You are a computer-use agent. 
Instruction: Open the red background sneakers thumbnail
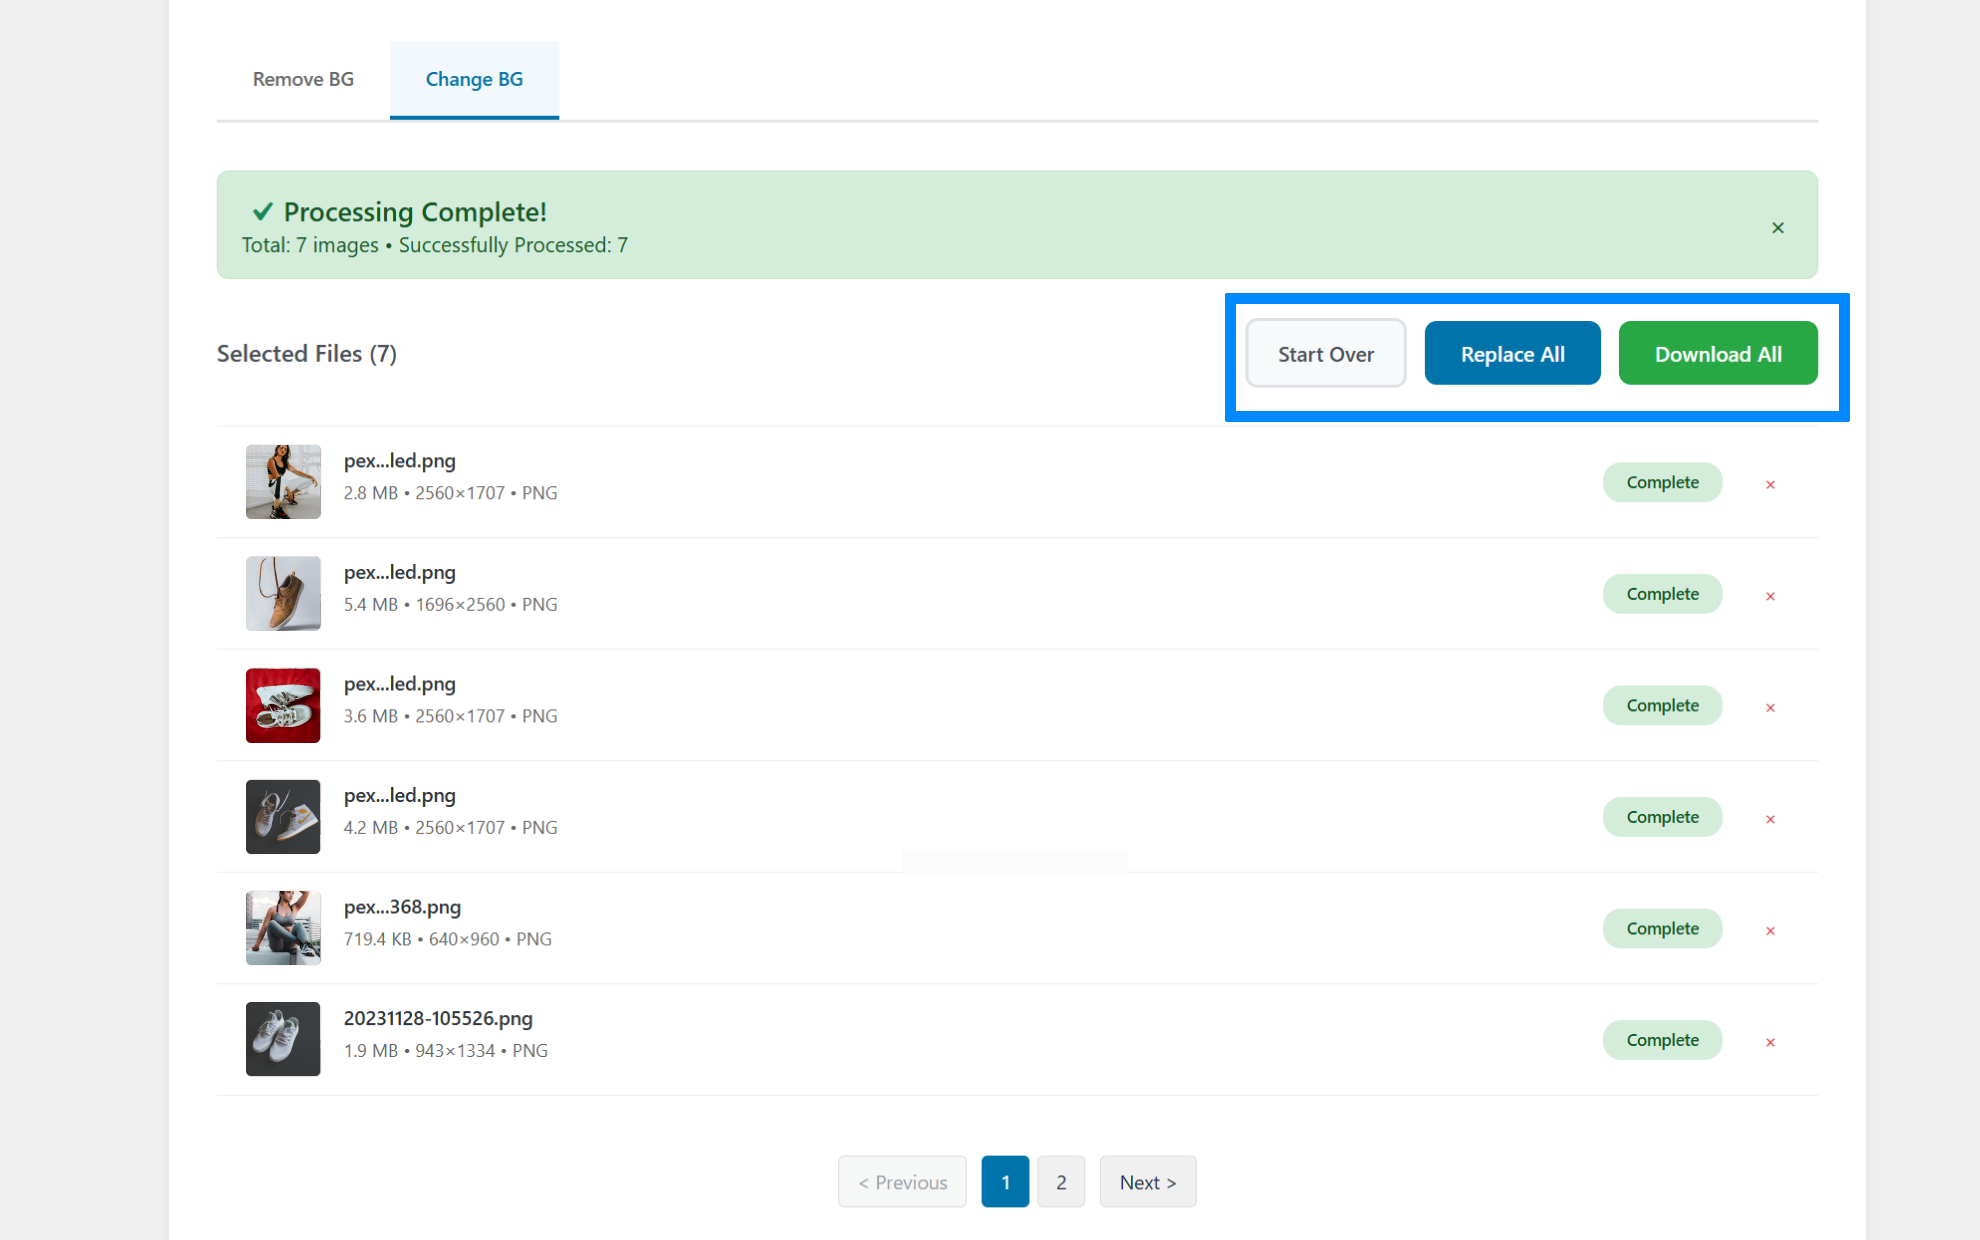[283, 705]
